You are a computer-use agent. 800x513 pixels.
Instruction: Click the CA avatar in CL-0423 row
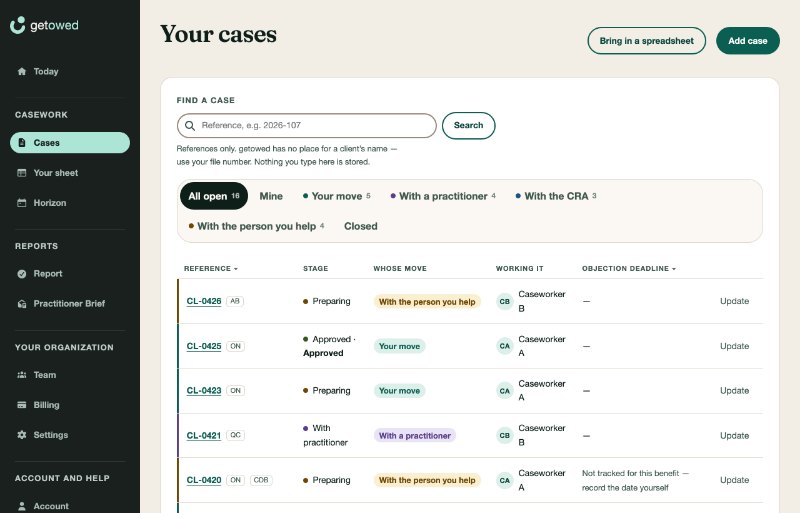pyautogui.click(x=505, y=390)
